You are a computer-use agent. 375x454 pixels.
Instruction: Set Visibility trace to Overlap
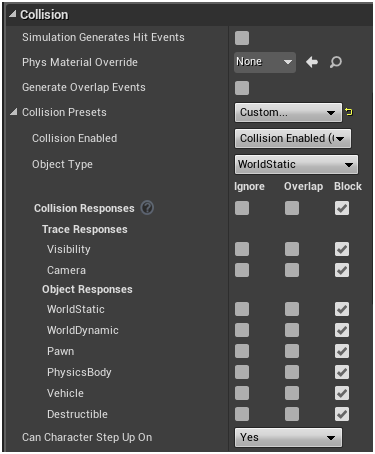(292, 249)
